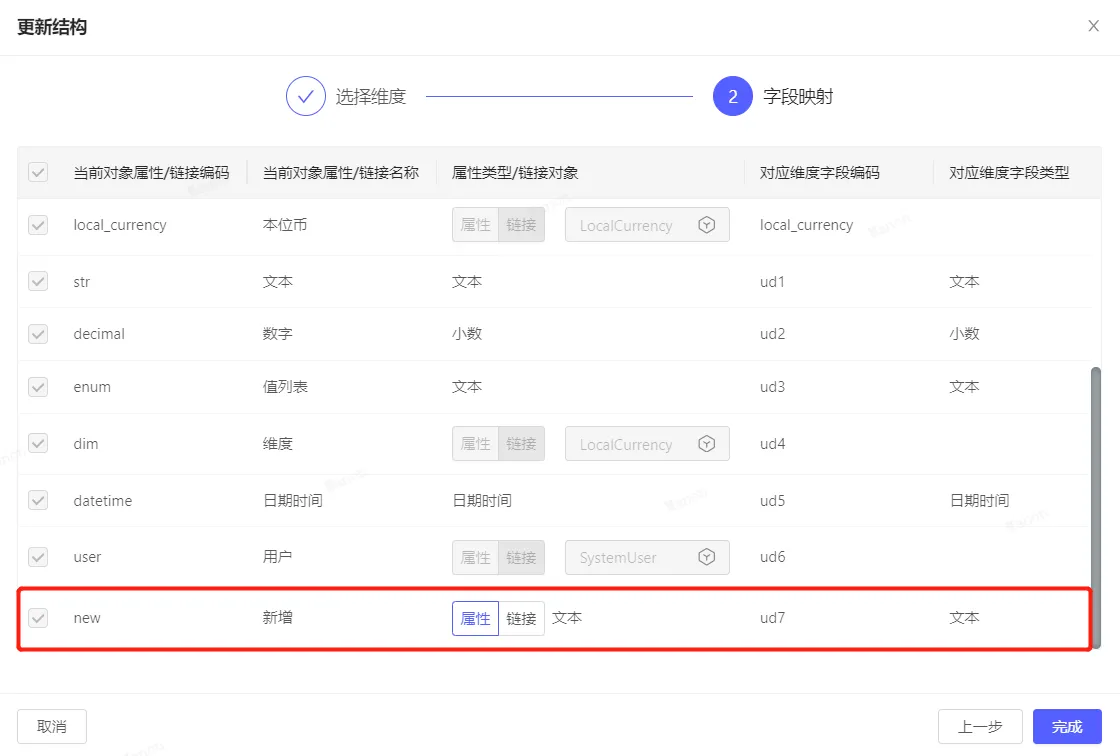Toggle checkbox for datetime row
Screen dimensions: 1120x756
(x=38, y=500)
